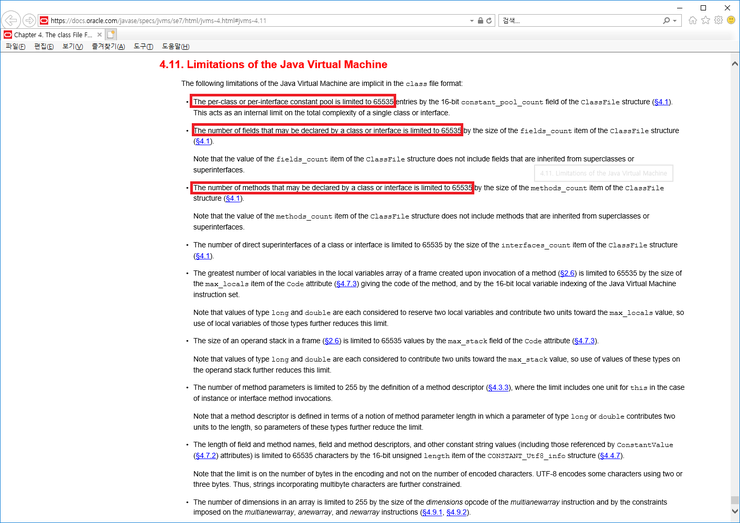Click the browser Back arrow button
740x523 pixels.
(12, 20)
